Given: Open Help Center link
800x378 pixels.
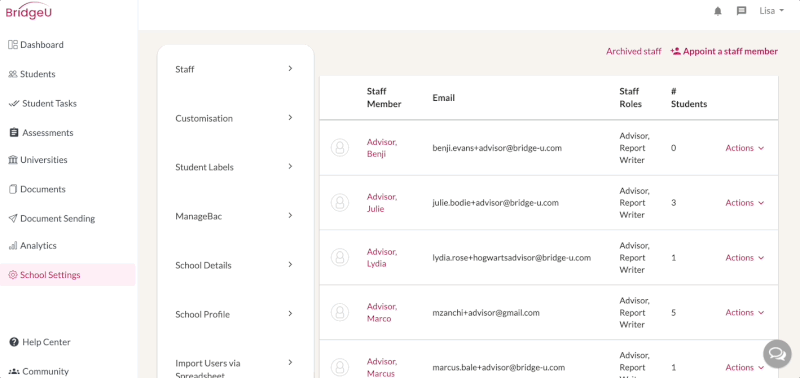Looking at the screenshot, I should pos(46,342).
